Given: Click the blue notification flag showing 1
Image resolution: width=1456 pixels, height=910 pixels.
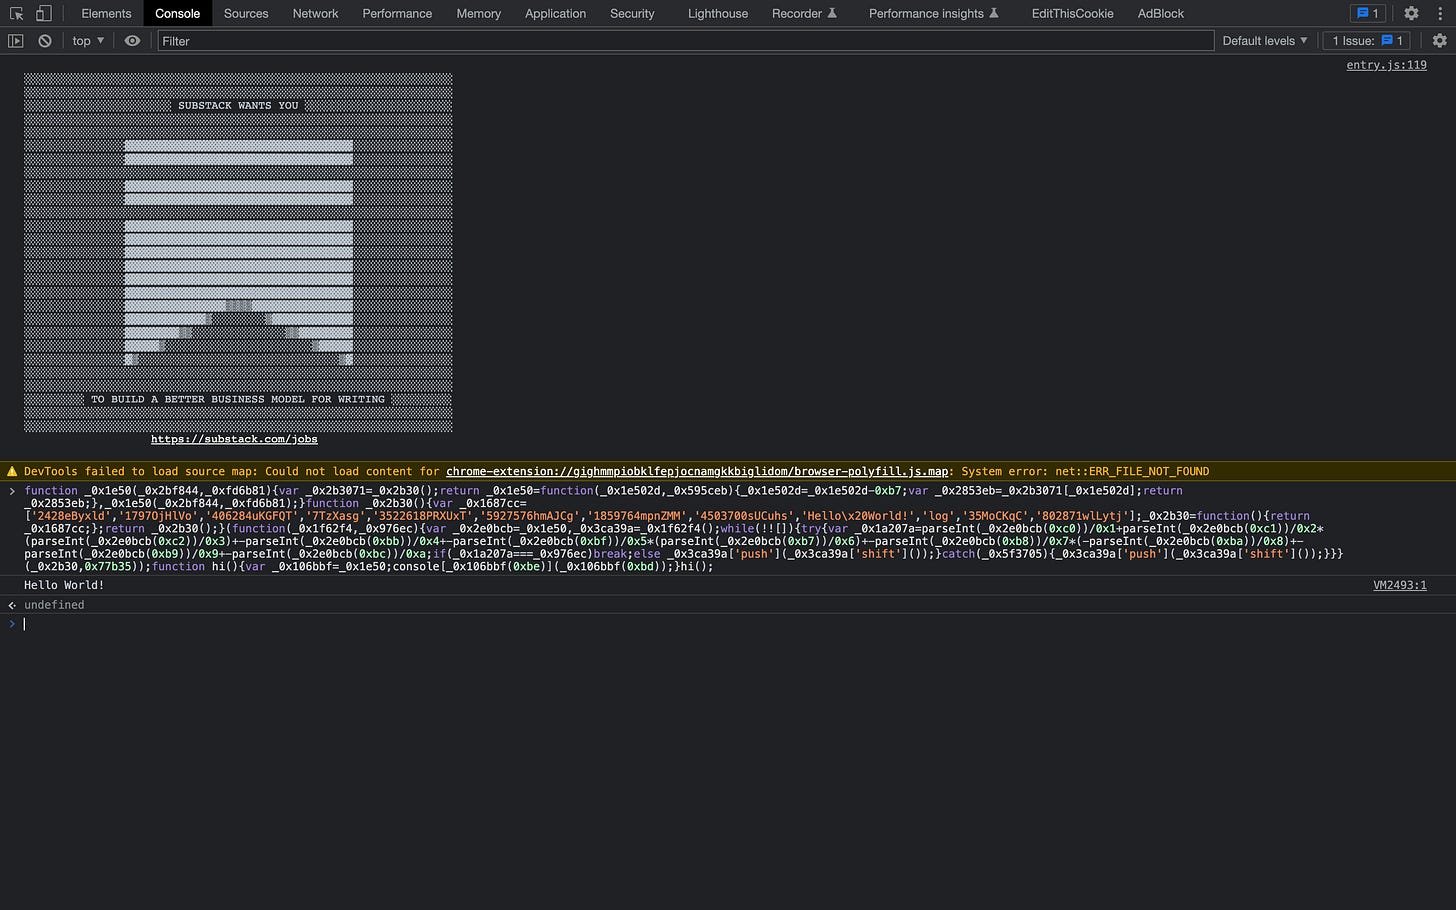Looking at the screenshot, I should [1366, 13].
